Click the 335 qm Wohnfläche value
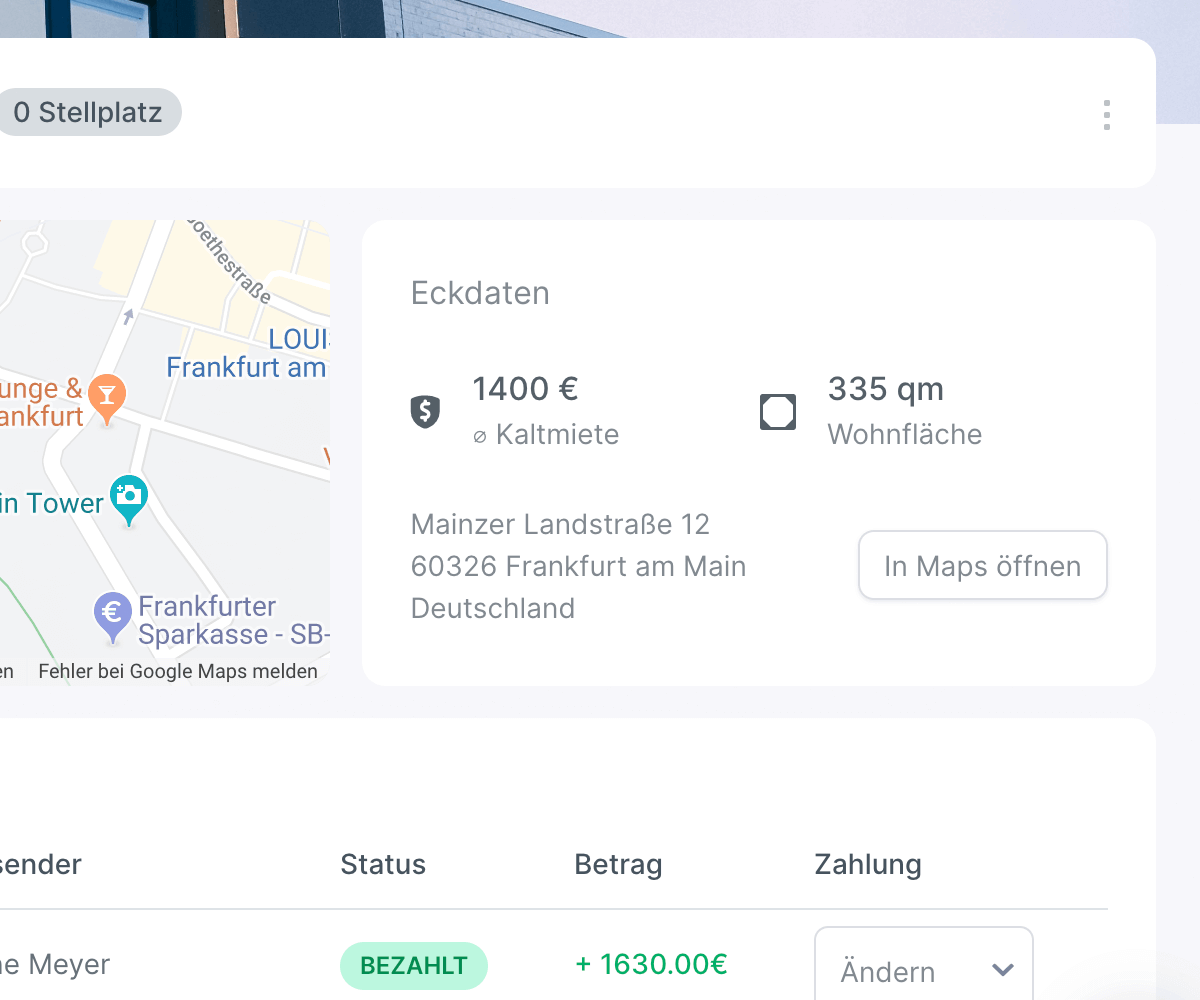The width and height of the screenshot is (1200, 1000). coord(885,388)
